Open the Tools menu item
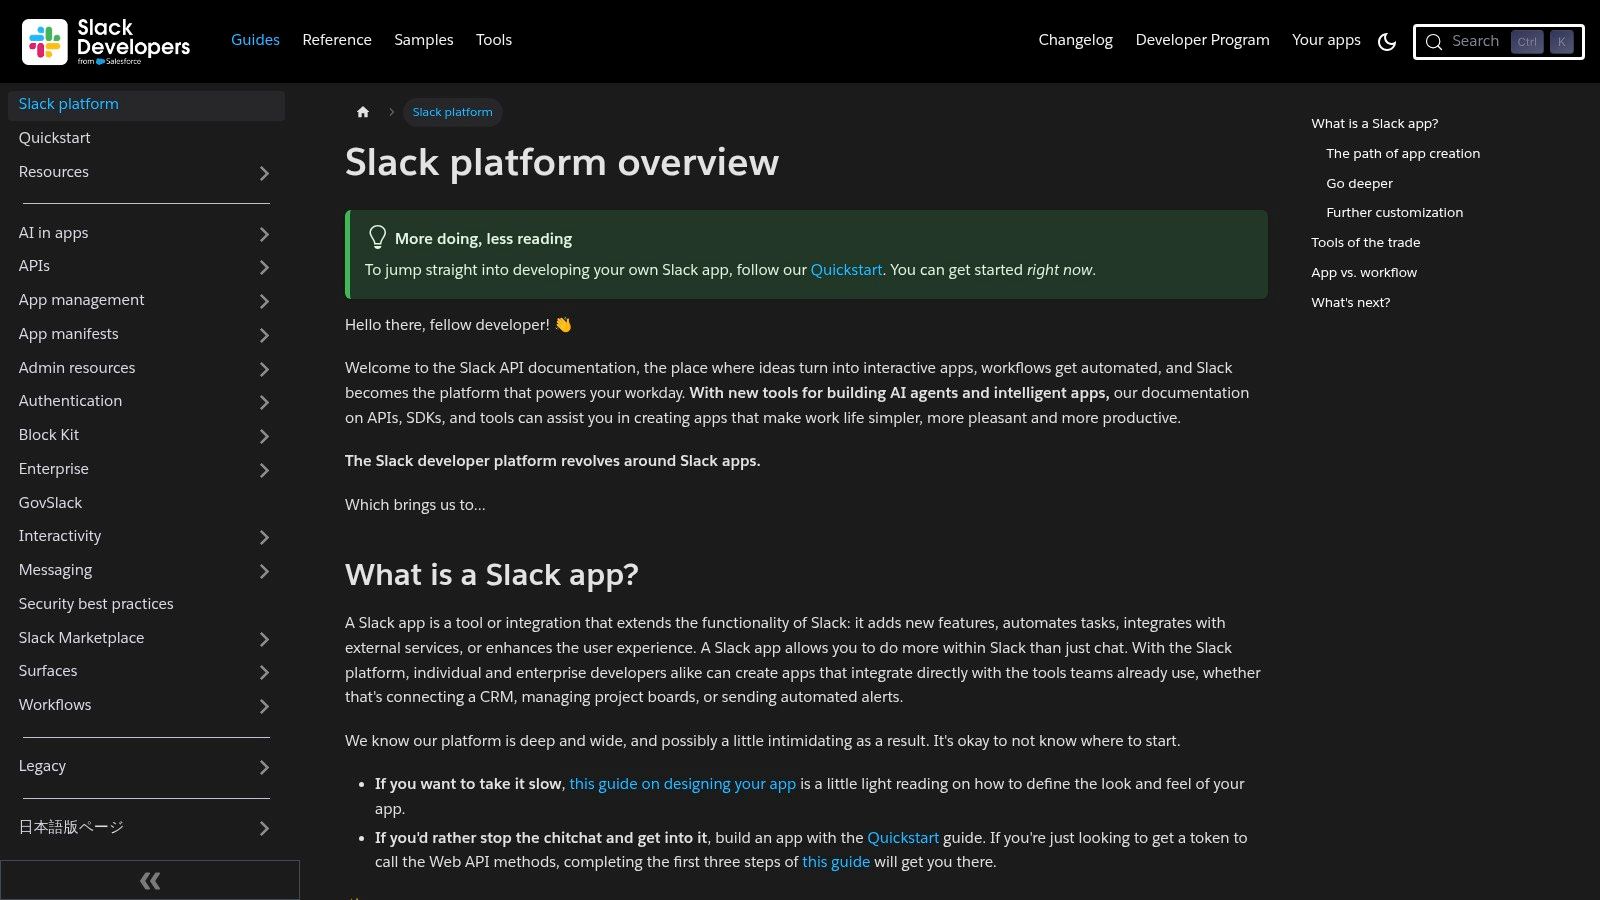 [x=494, y=40]
